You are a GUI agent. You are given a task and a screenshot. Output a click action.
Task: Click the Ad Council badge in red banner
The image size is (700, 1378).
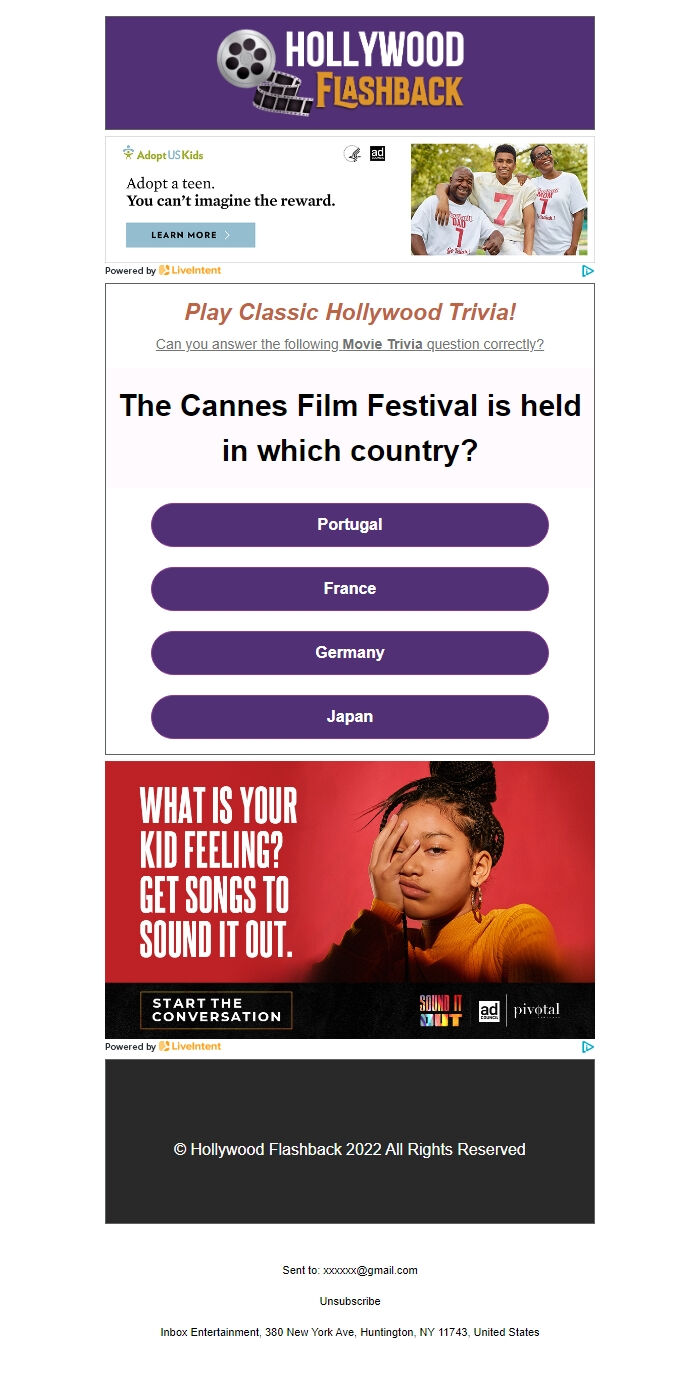pos(489,1011)
